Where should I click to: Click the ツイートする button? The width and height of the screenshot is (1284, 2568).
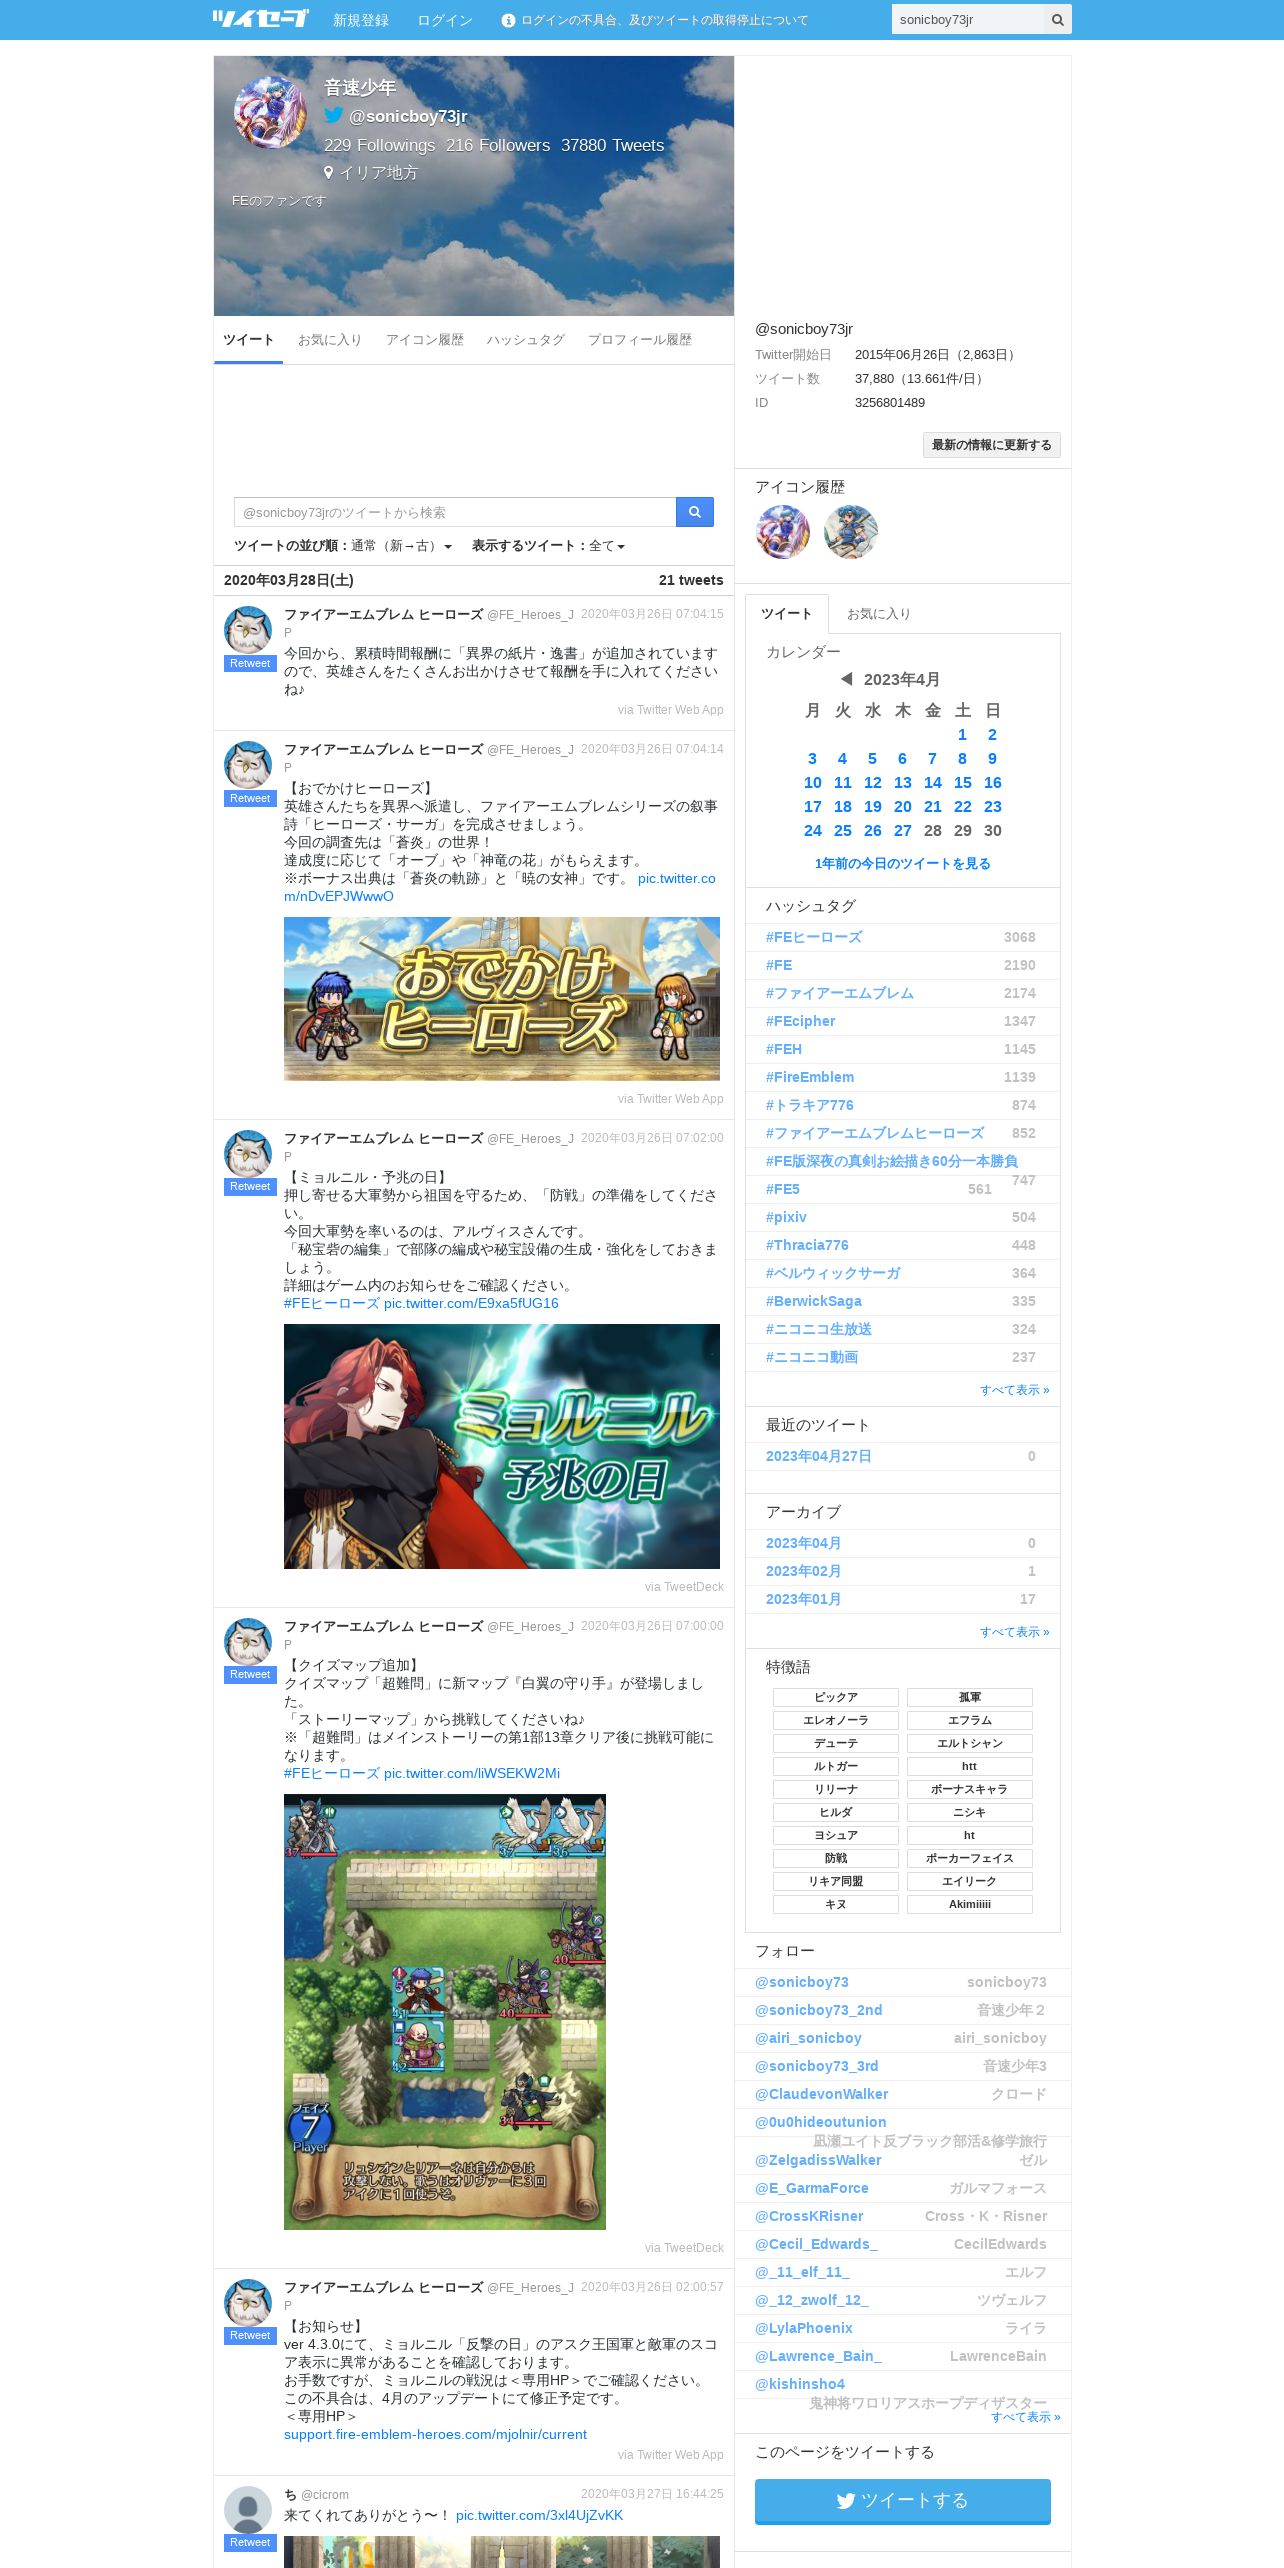[x=902, y=2500]
